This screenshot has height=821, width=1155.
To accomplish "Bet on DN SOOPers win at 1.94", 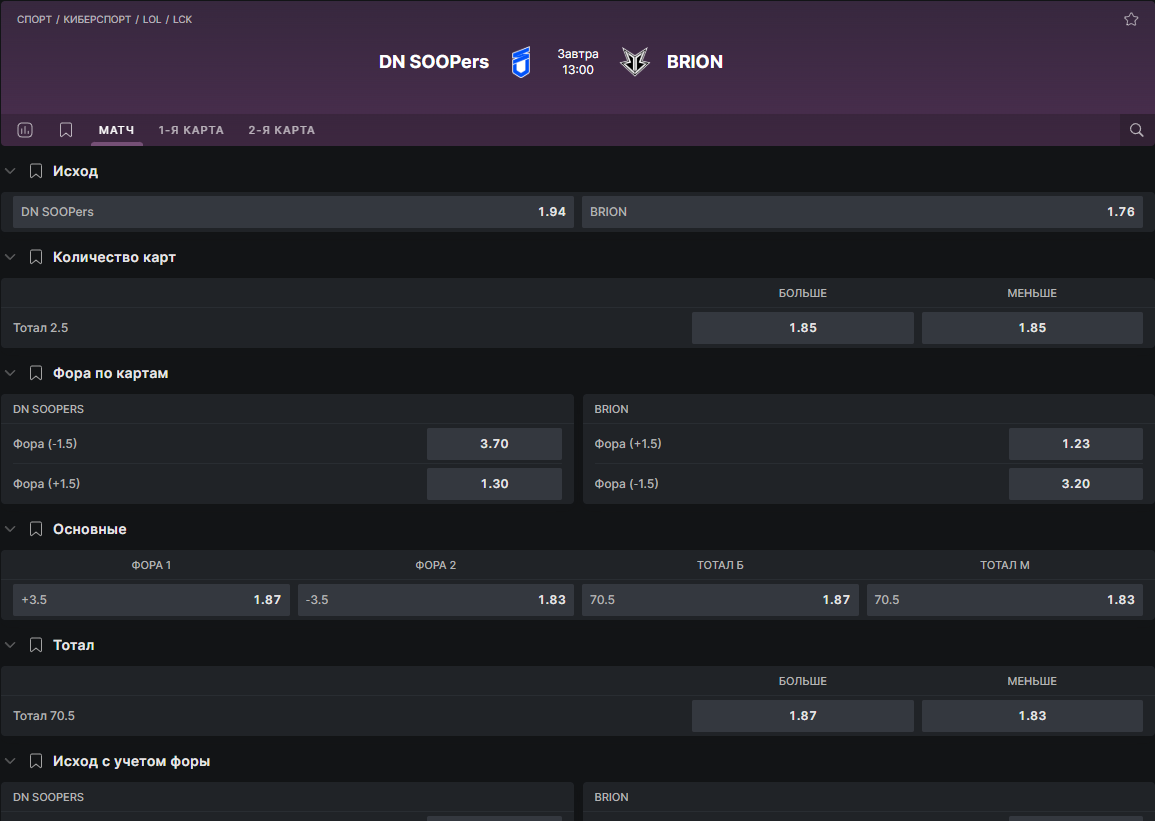I will [x=293, y=212].
